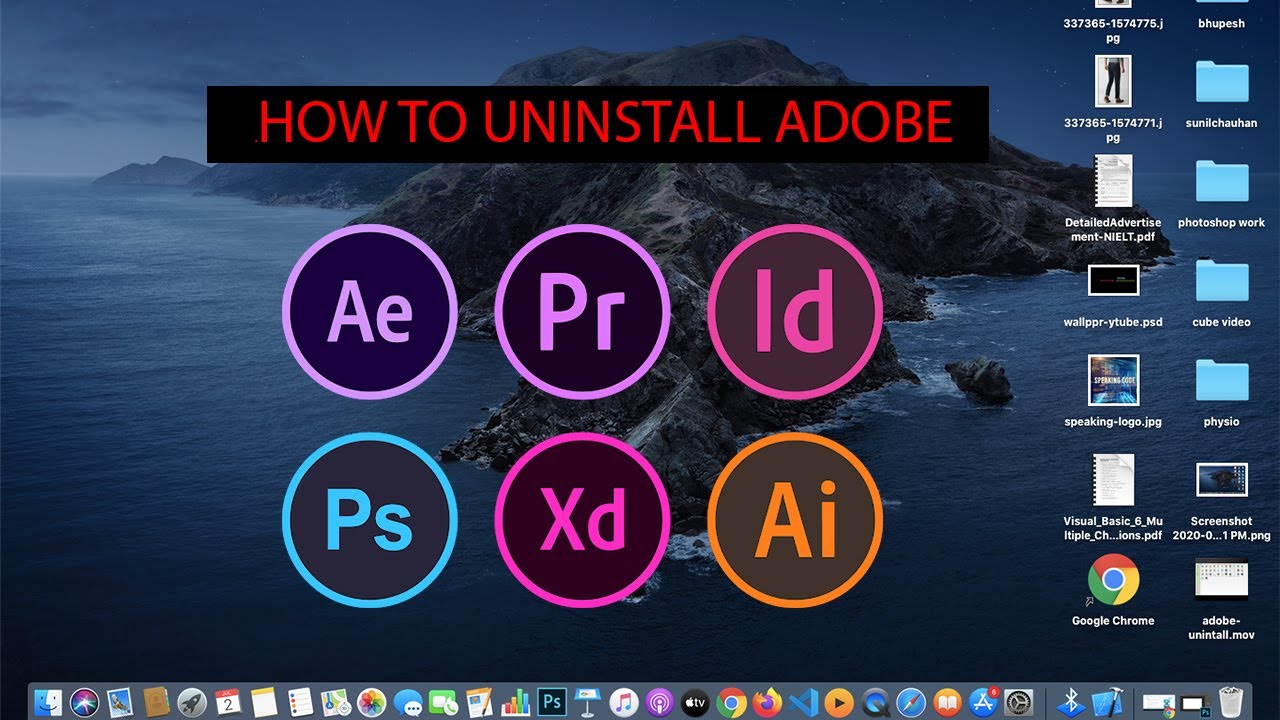Launch Photoshop from the Dock

coord(551,702)
